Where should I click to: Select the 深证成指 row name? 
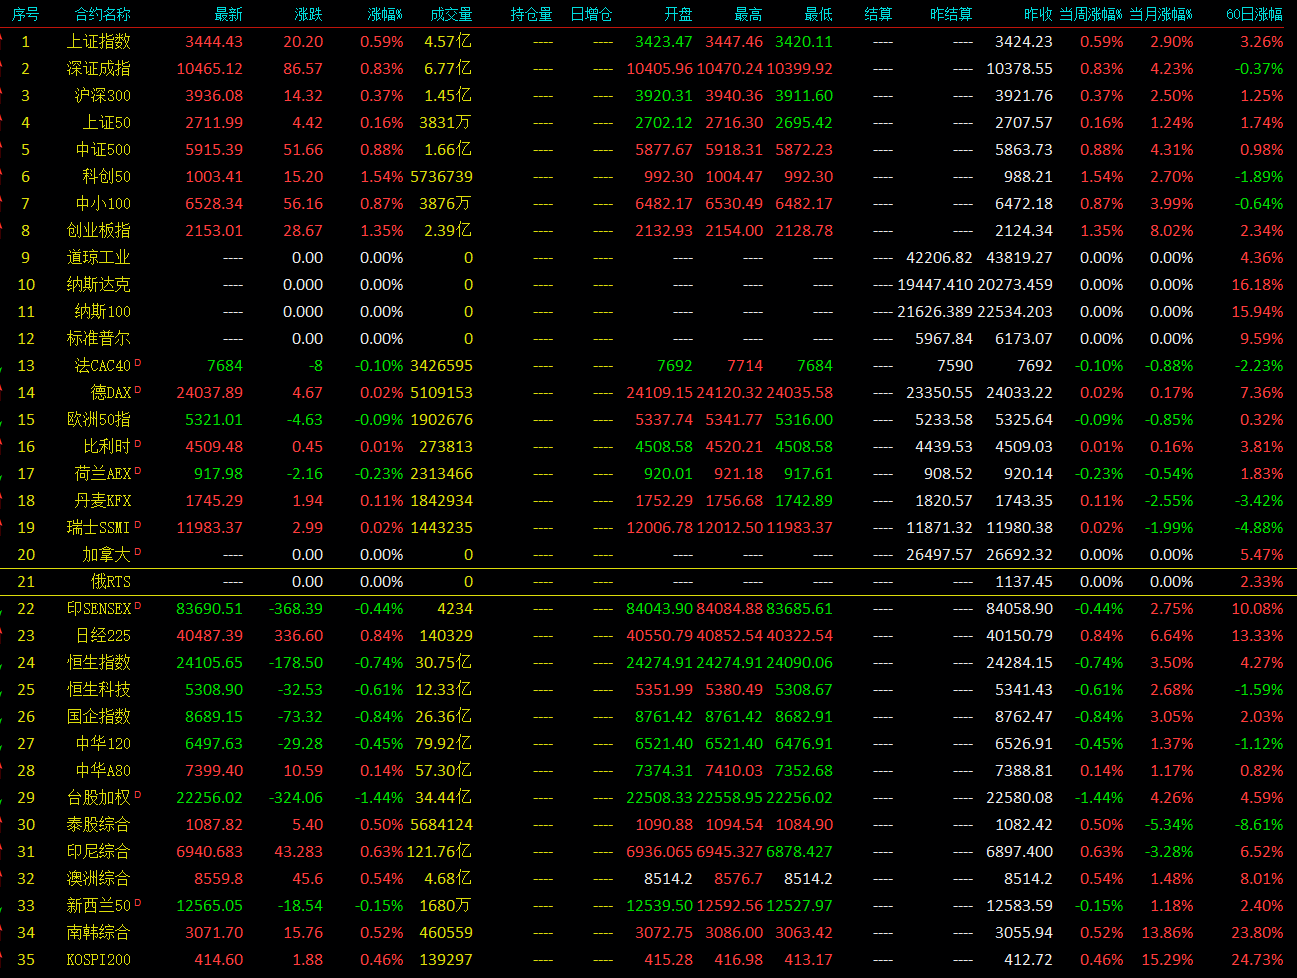pyautogui.click(x=98, y=69)
